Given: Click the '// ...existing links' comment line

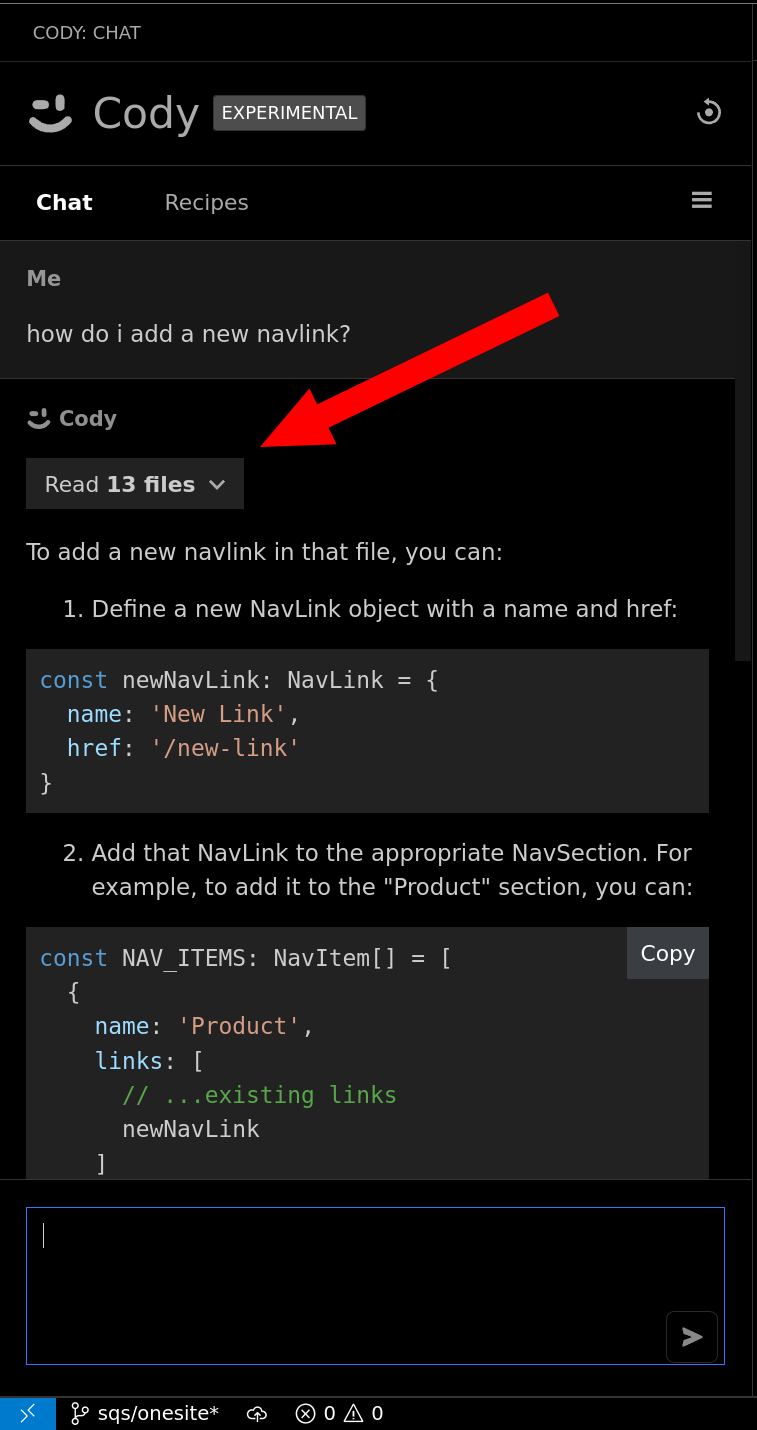Looking at the screenshot, I should (259, 1095).
